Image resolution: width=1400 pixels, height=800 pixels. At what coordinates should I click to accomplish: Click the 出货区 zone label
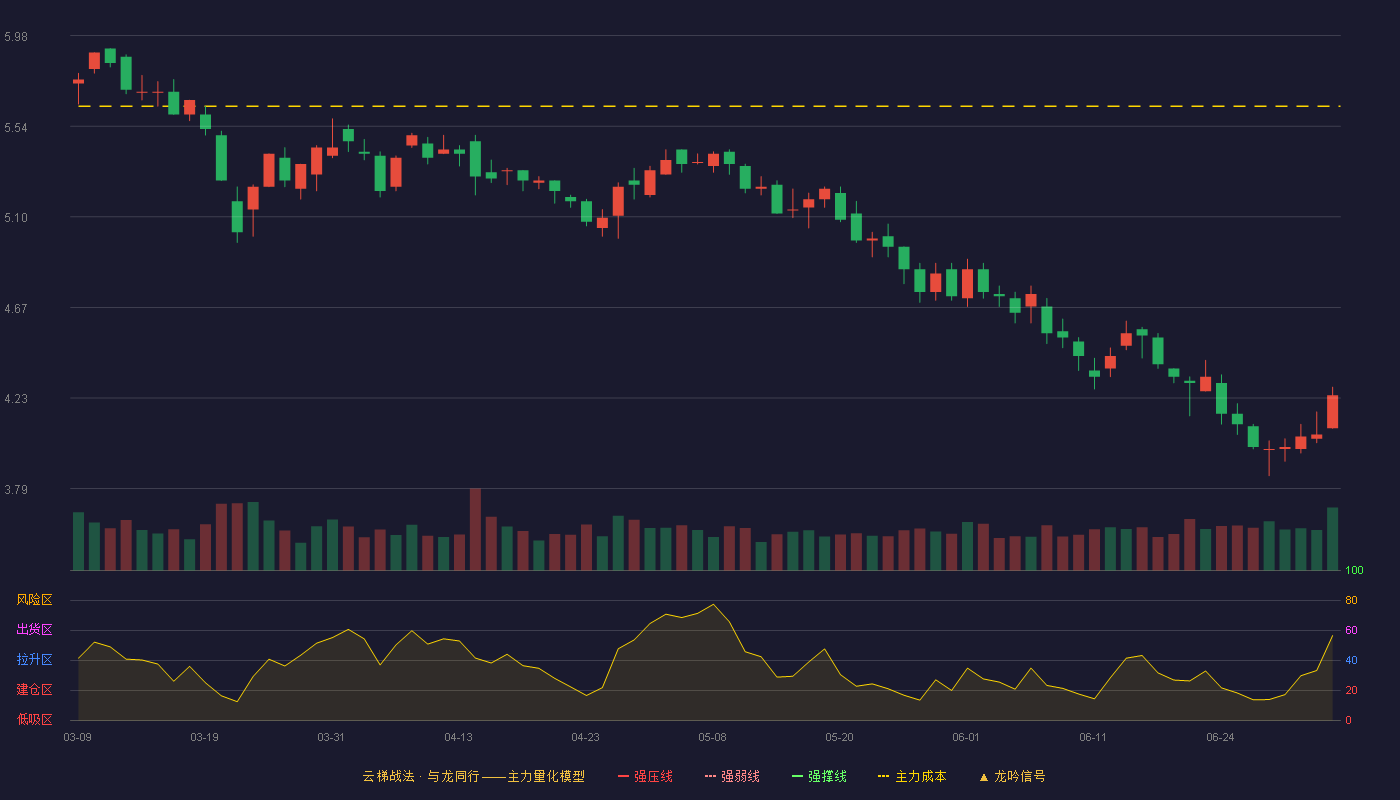(x=34, y=630)
